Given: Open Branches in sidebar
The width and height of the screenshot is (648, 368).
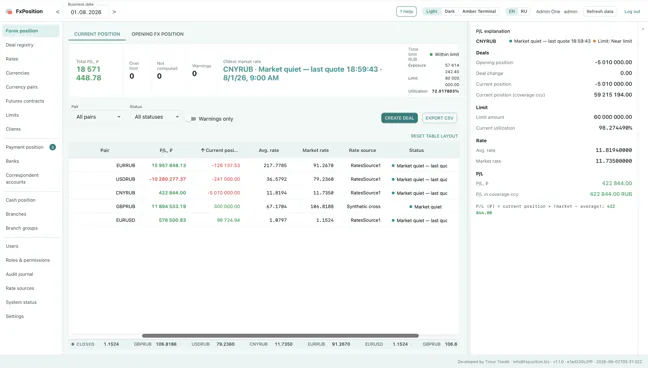Looking at the screenshot, I should click(31, 214).
